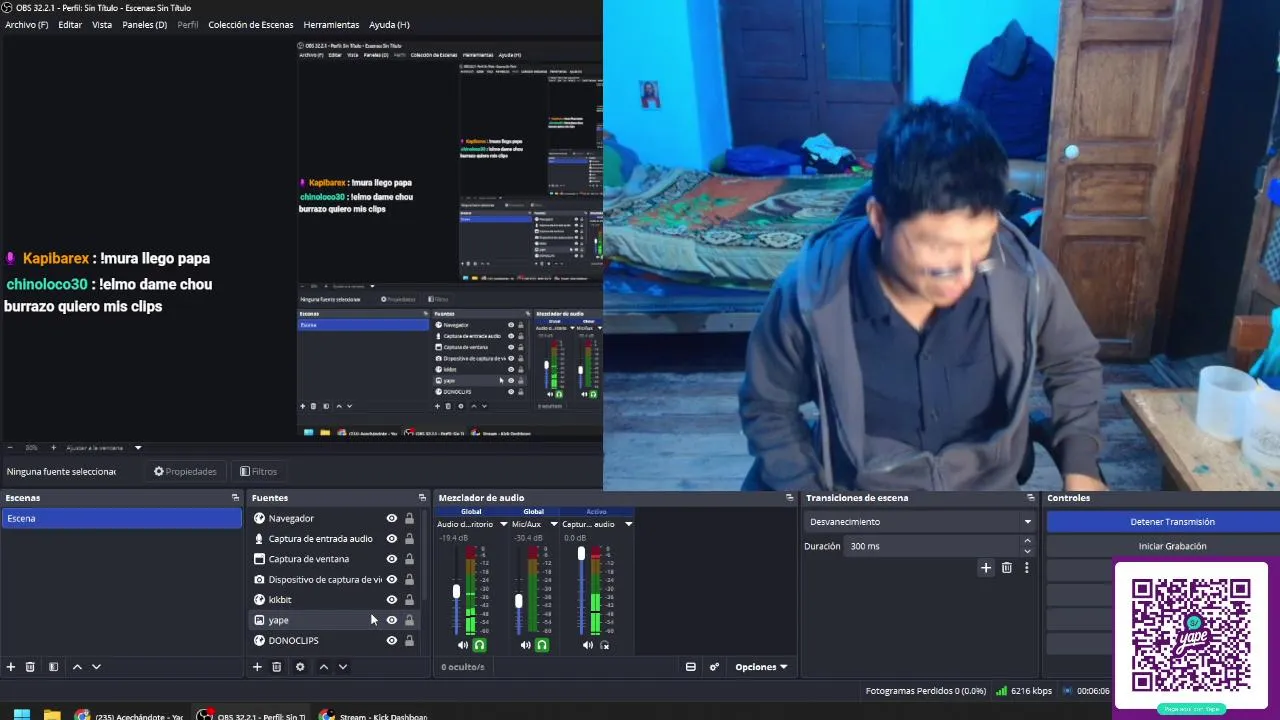This screenshot has width=1280, height=720.
Task: Remove transition with the trash icon
Action: 1007,568
